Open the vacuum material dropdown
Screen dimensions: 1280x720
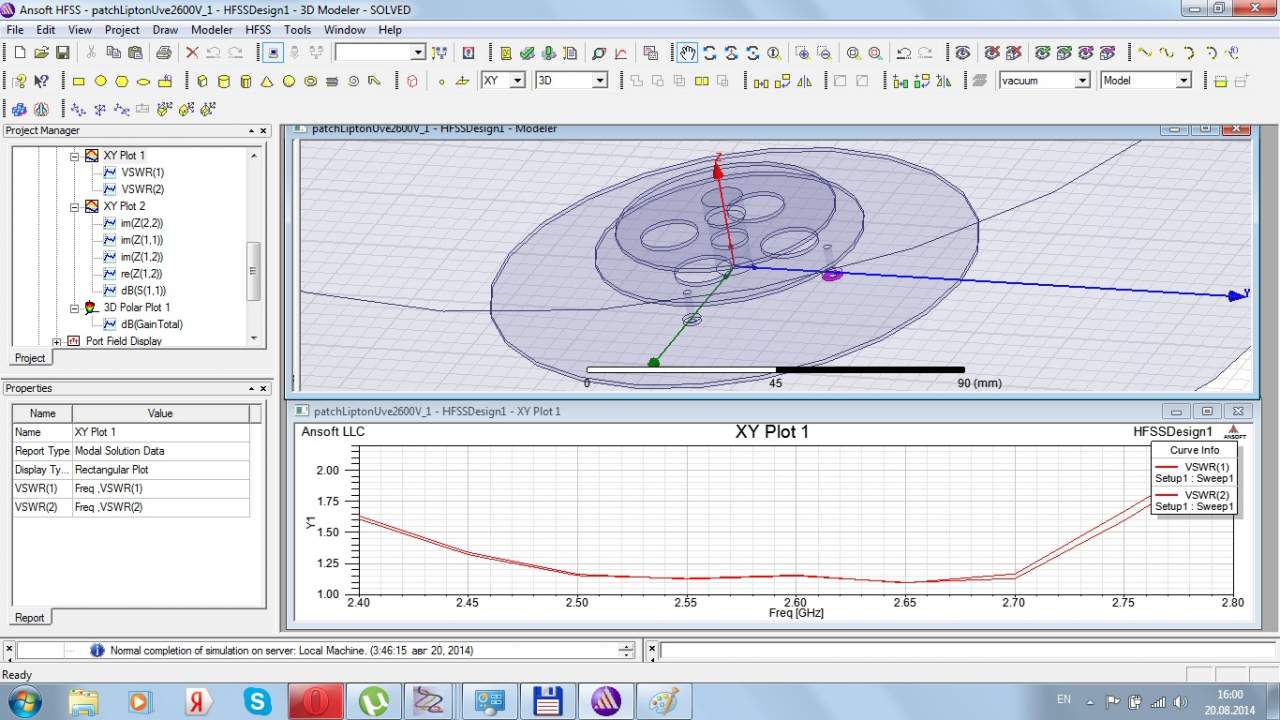(x=1081, y=81)
